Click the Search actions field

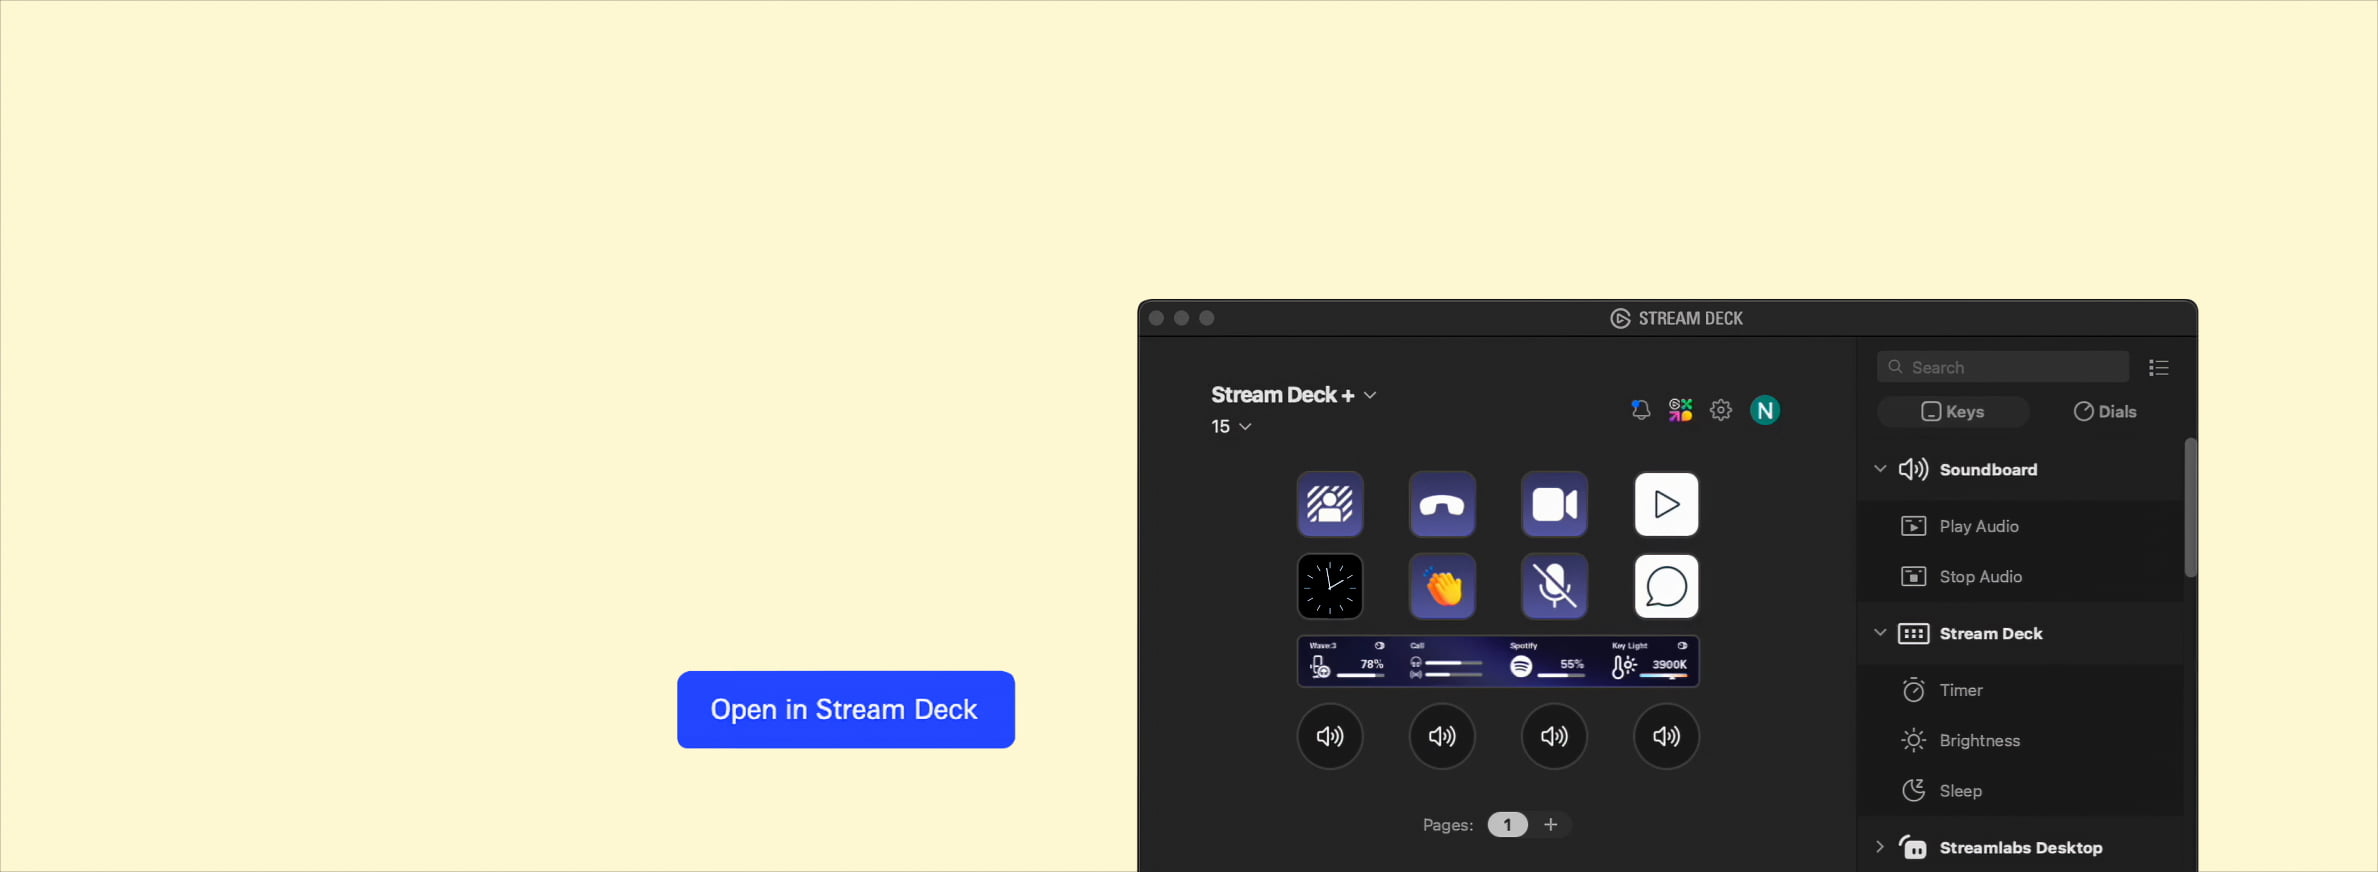coord(2002,367)
